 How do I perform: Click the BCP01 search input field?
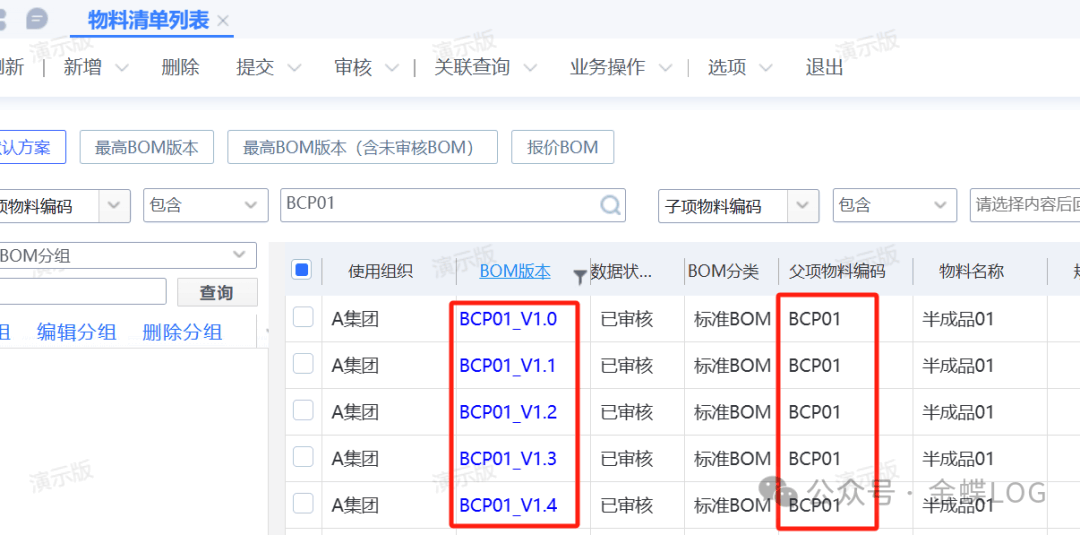pyautogui.click(x=440, y=204)
